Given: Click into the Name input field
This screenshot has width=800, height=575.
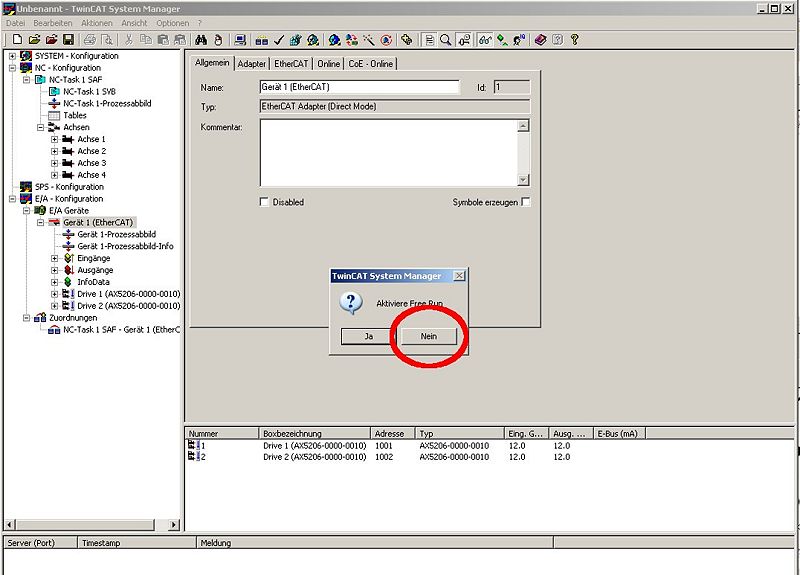Looking at the screenshot, I should click(360, 87).
